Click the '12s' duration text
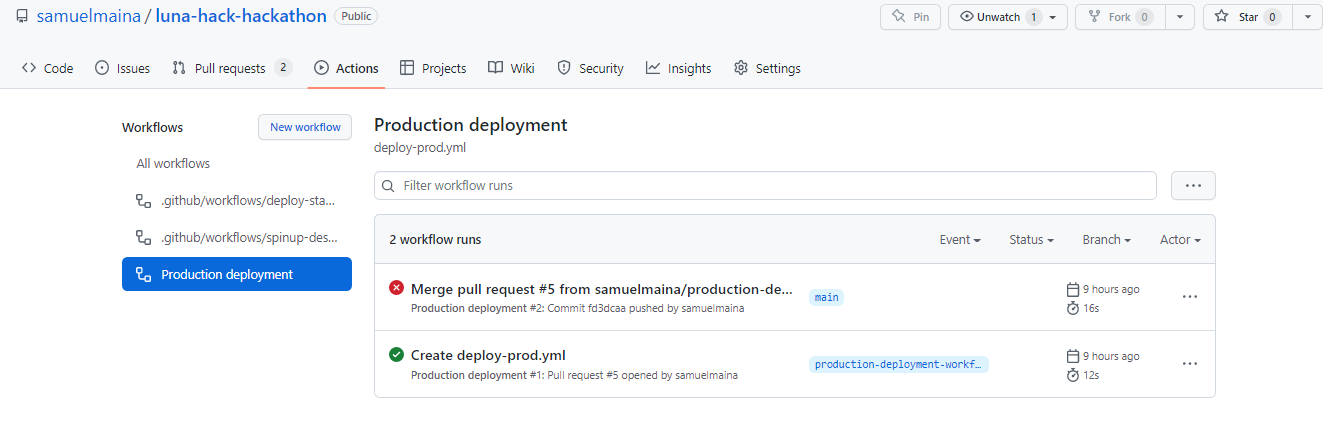Screen dimensions: 1323x437 (x=1091, y=375)
